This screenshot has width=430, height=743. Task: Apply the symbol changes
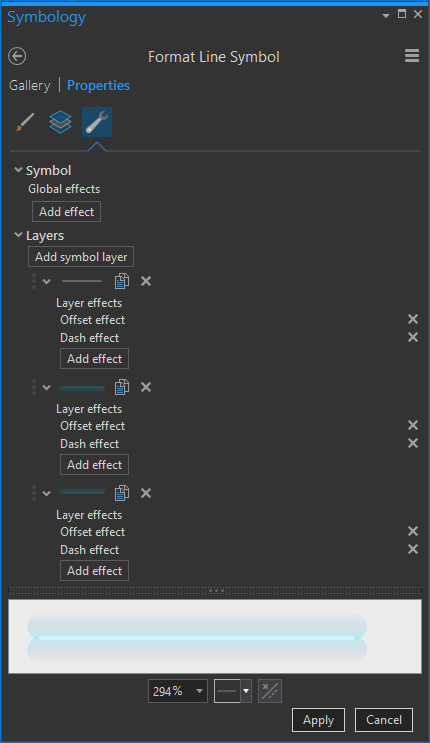[318, 720]
